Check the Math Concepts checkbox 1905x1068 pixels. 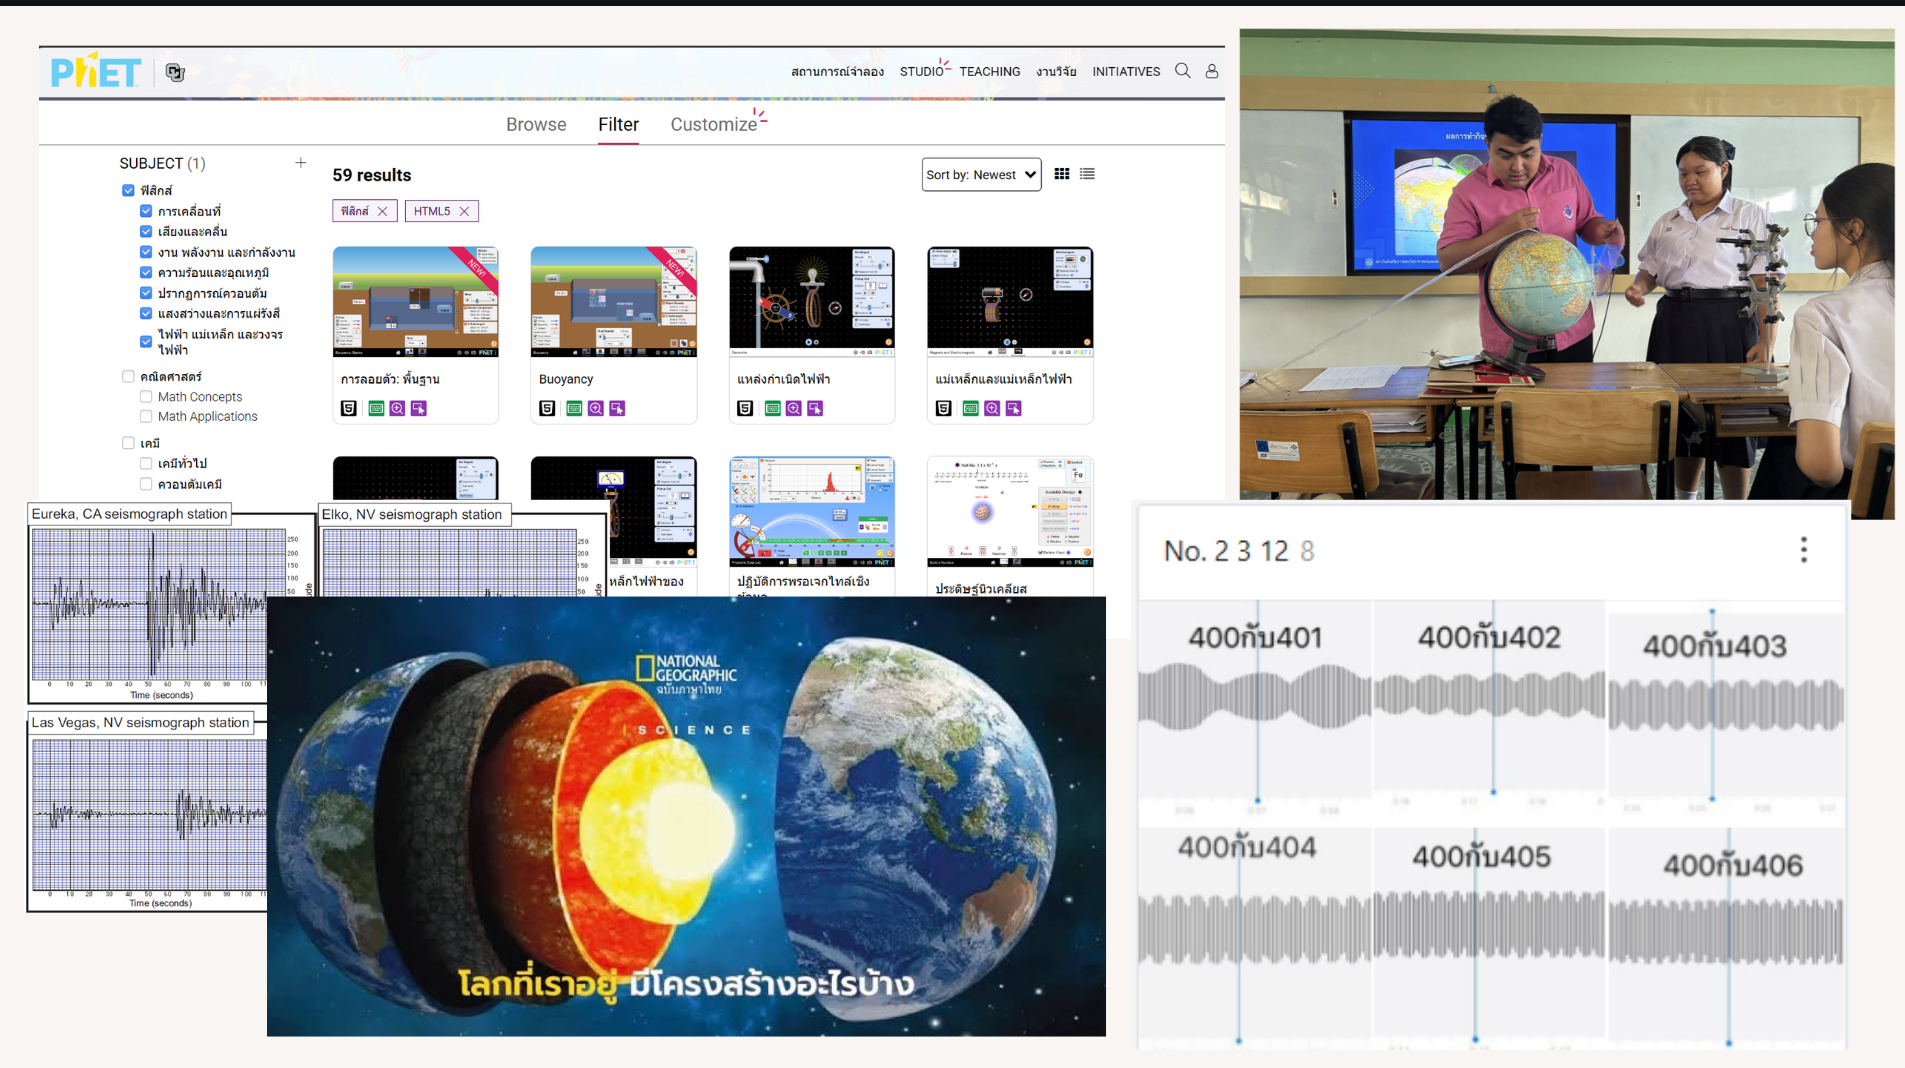tap(146, 397)
